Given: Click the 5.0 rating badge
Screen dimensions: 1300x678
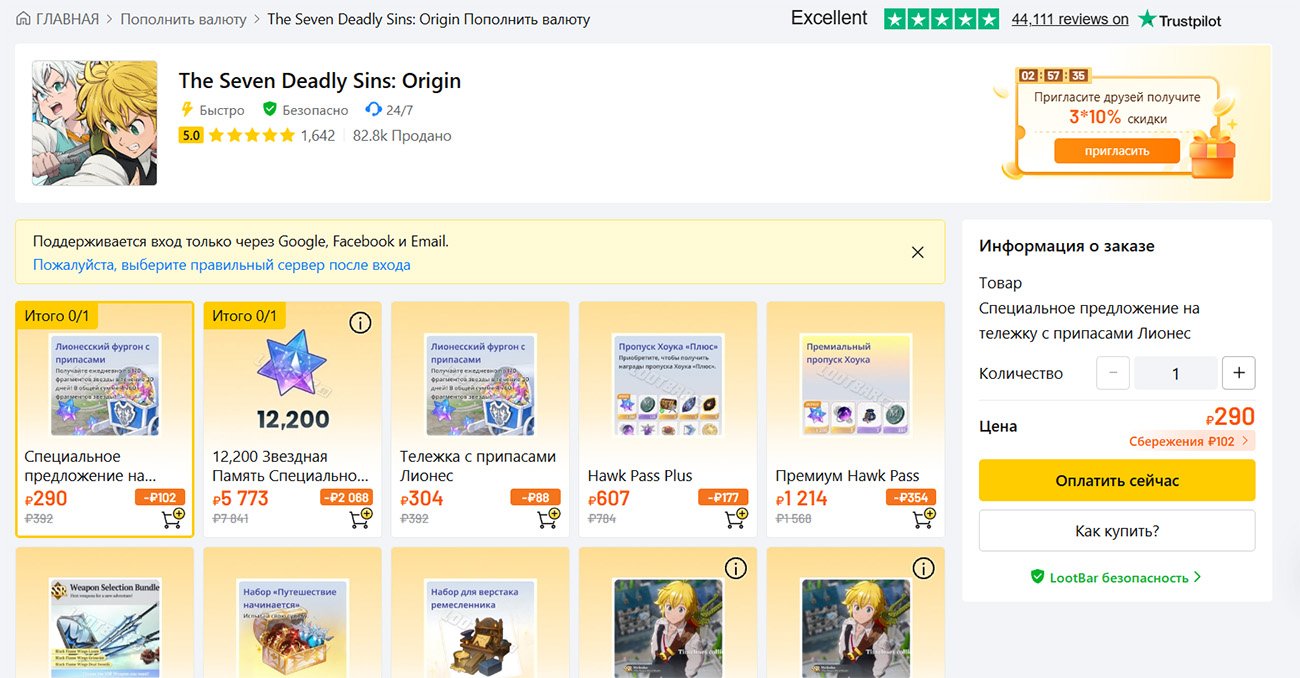Looking at the screenshot, I should (190, 135).
